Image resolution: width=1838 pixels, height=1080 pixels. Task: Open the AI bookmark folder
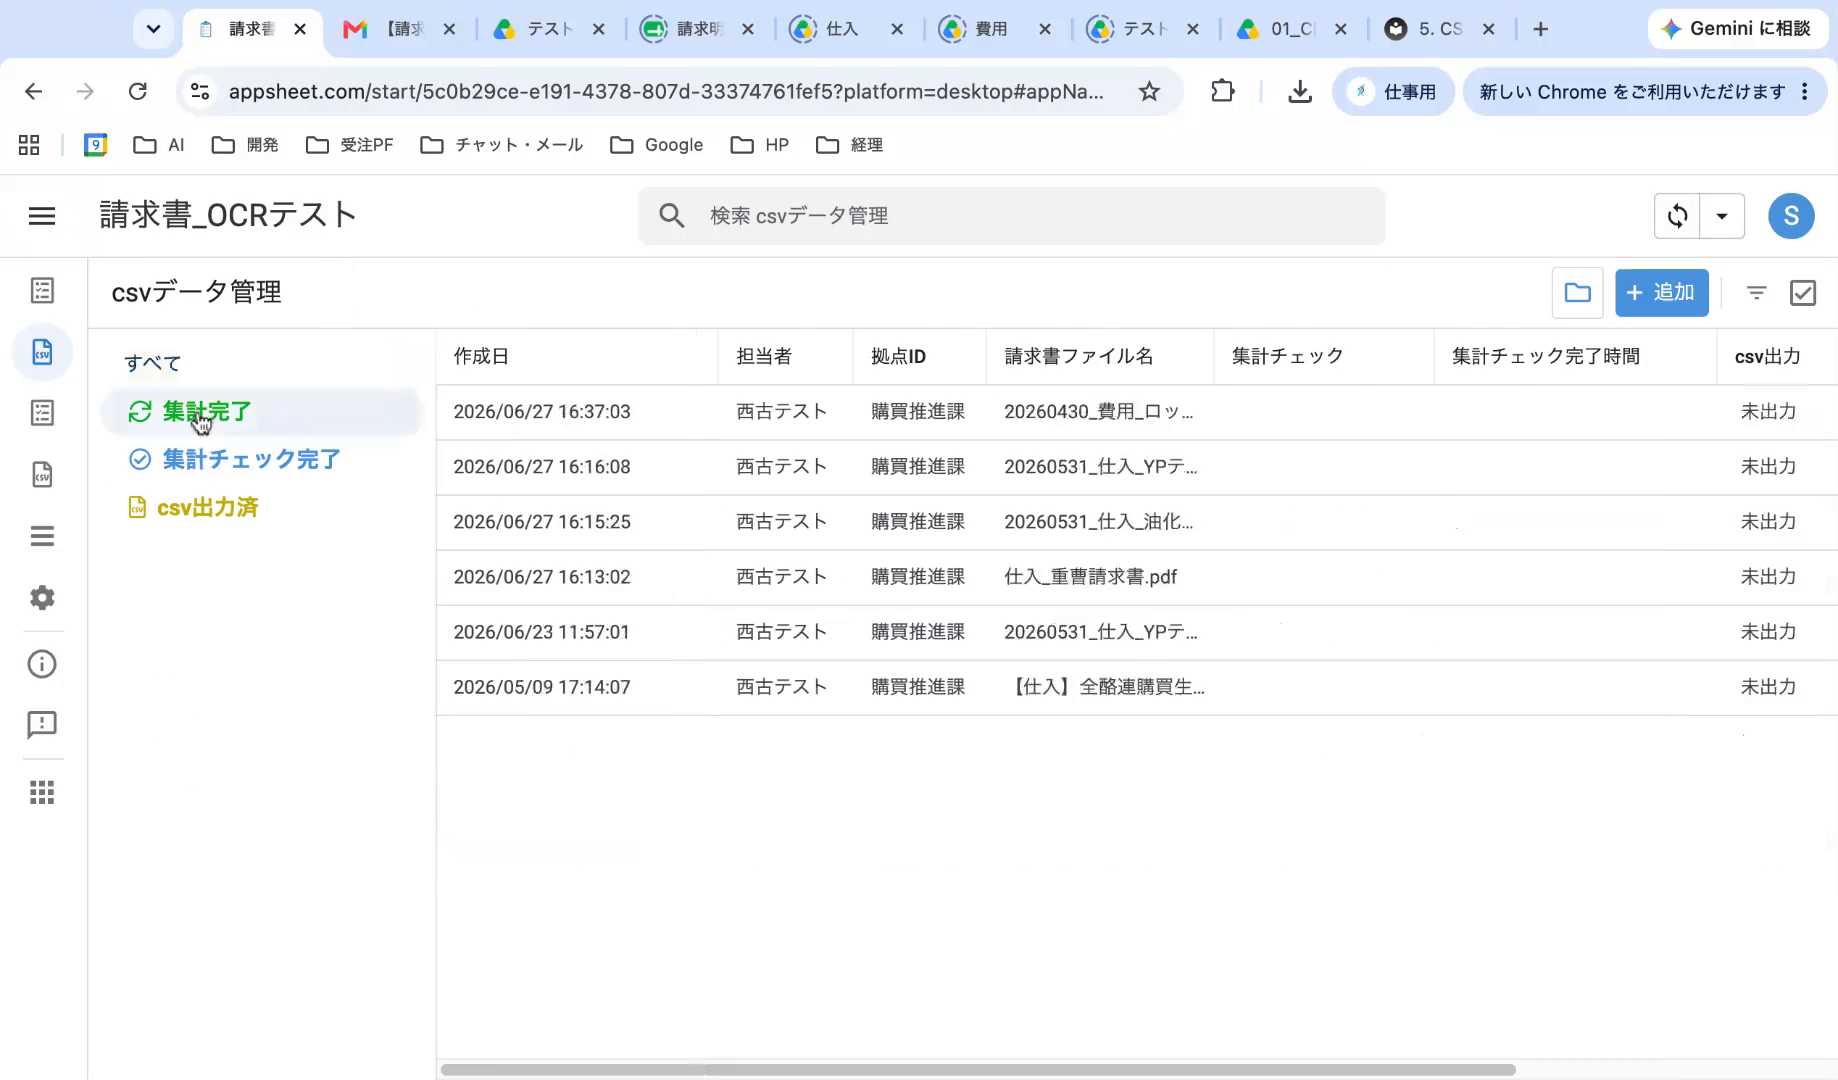(159, 145)
